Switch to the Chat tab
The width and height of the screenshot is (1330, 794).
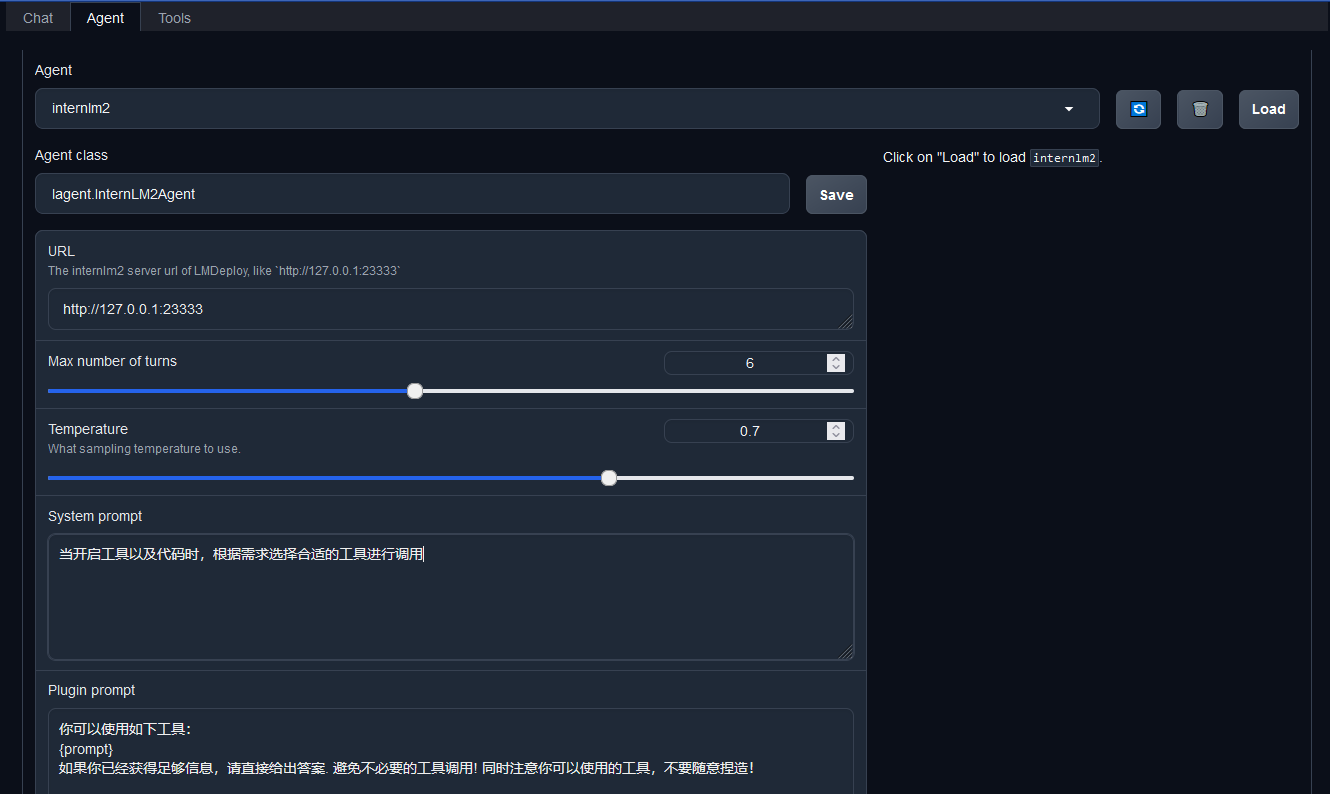[x=38, y=18]
